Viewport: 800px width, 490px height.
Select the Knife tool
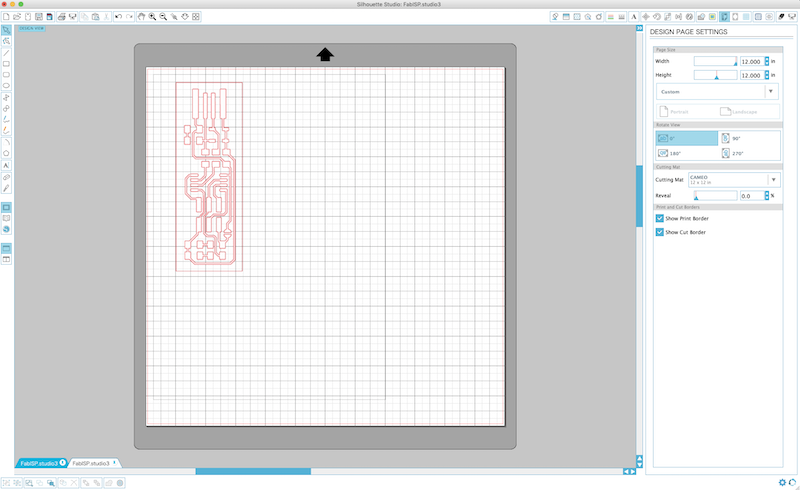coord(6,188)
